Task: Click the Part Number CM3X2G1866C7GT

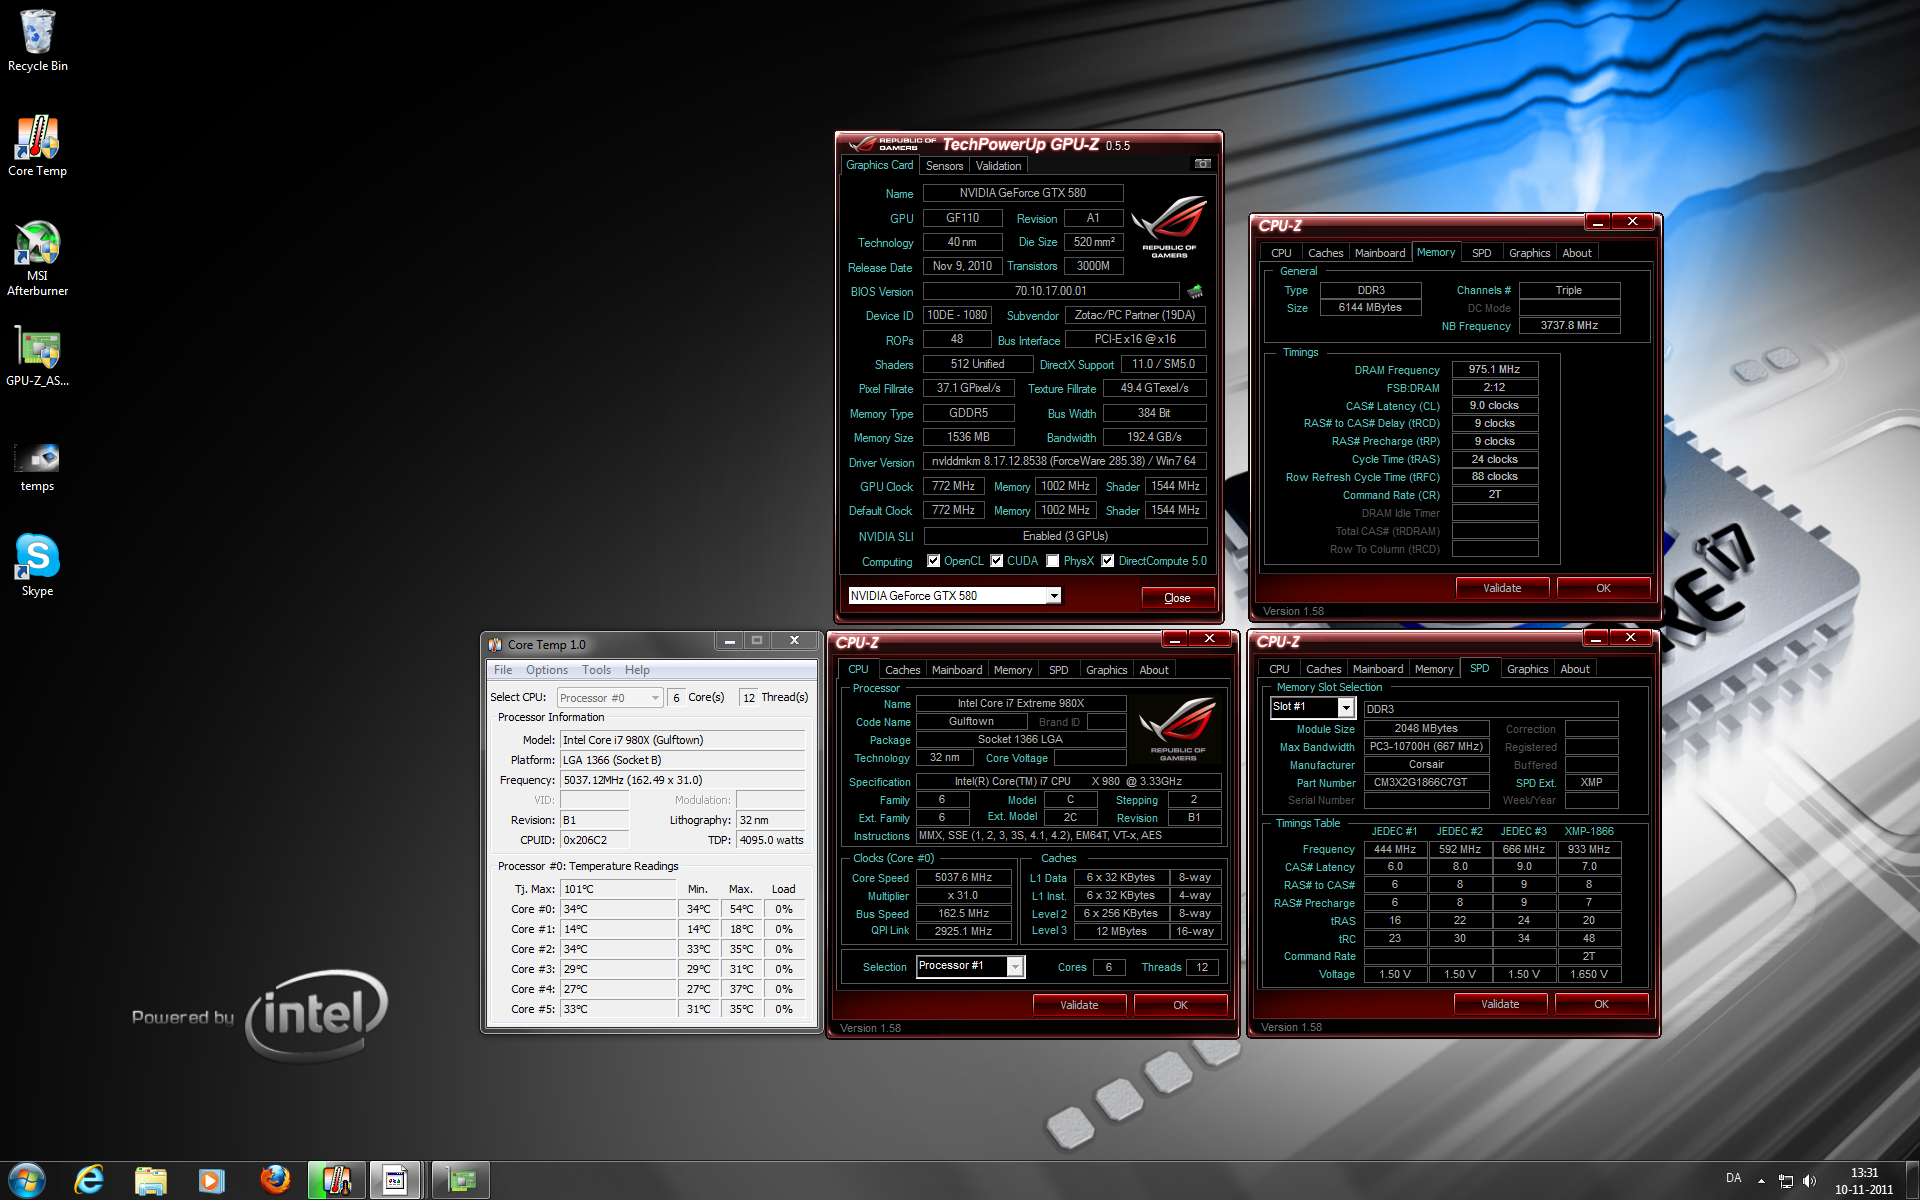Action: [1426, 782]
